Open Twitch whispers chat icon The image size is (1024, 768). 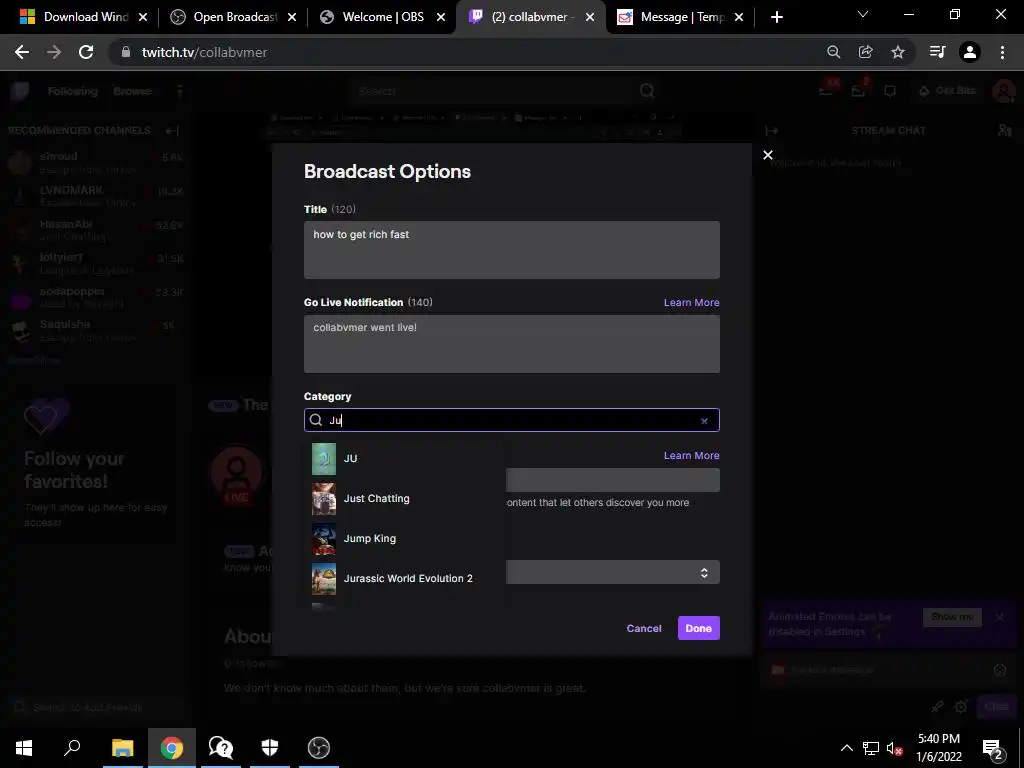[x=889, y=91]
